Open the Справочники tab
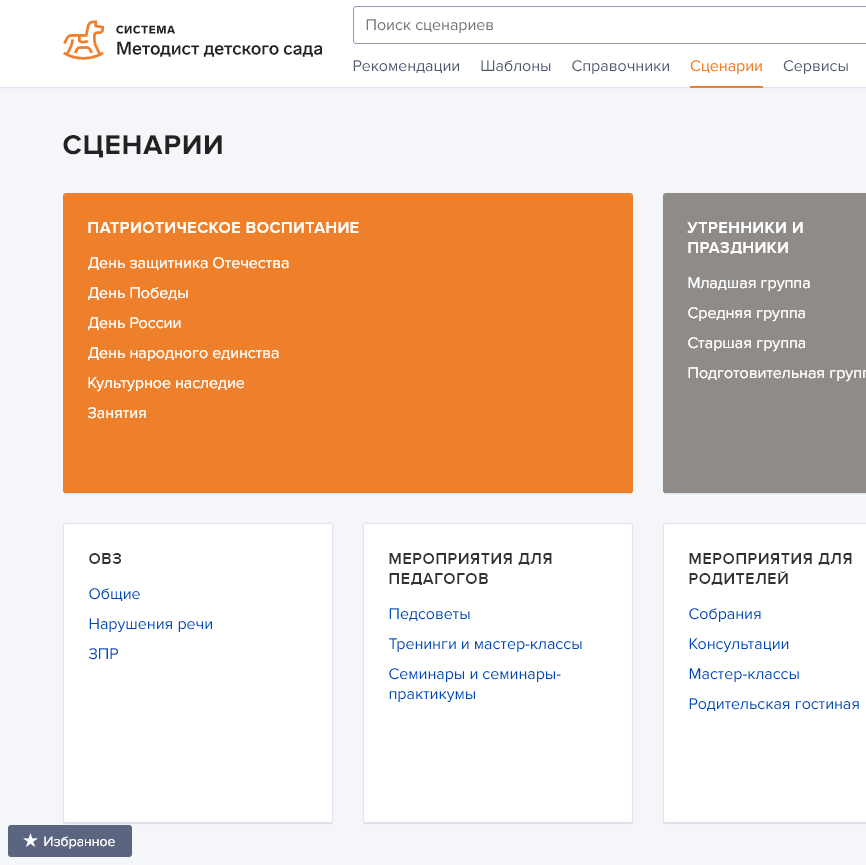 click(x=620, y=66)
